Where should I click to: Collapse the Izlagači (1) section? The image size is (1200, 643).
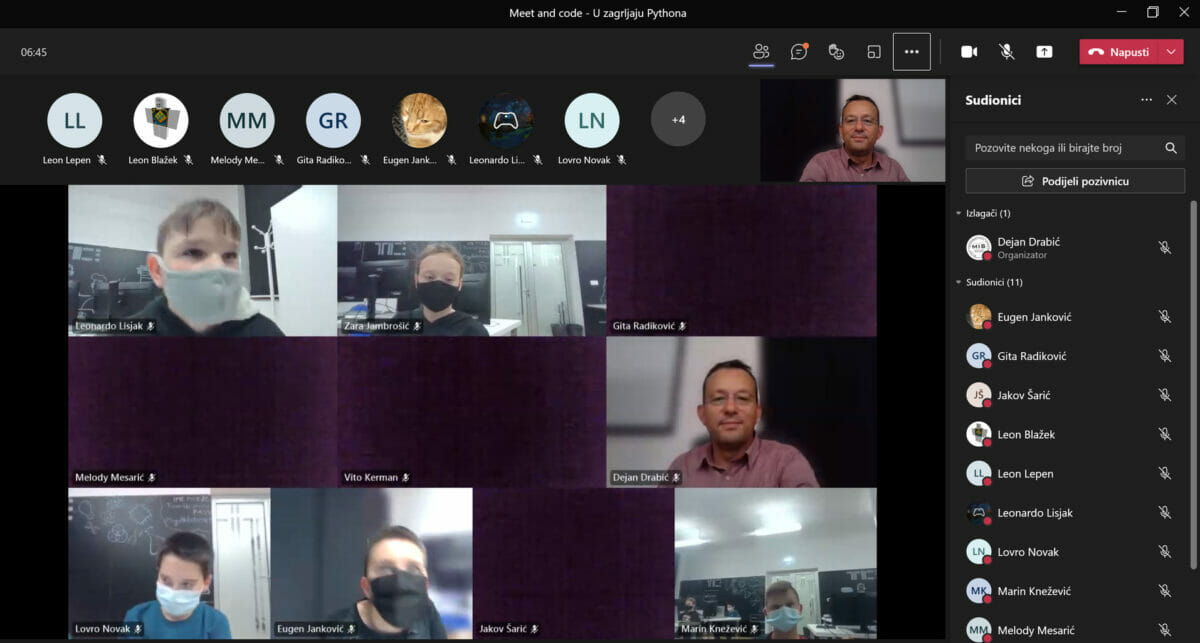coord(958,213)
